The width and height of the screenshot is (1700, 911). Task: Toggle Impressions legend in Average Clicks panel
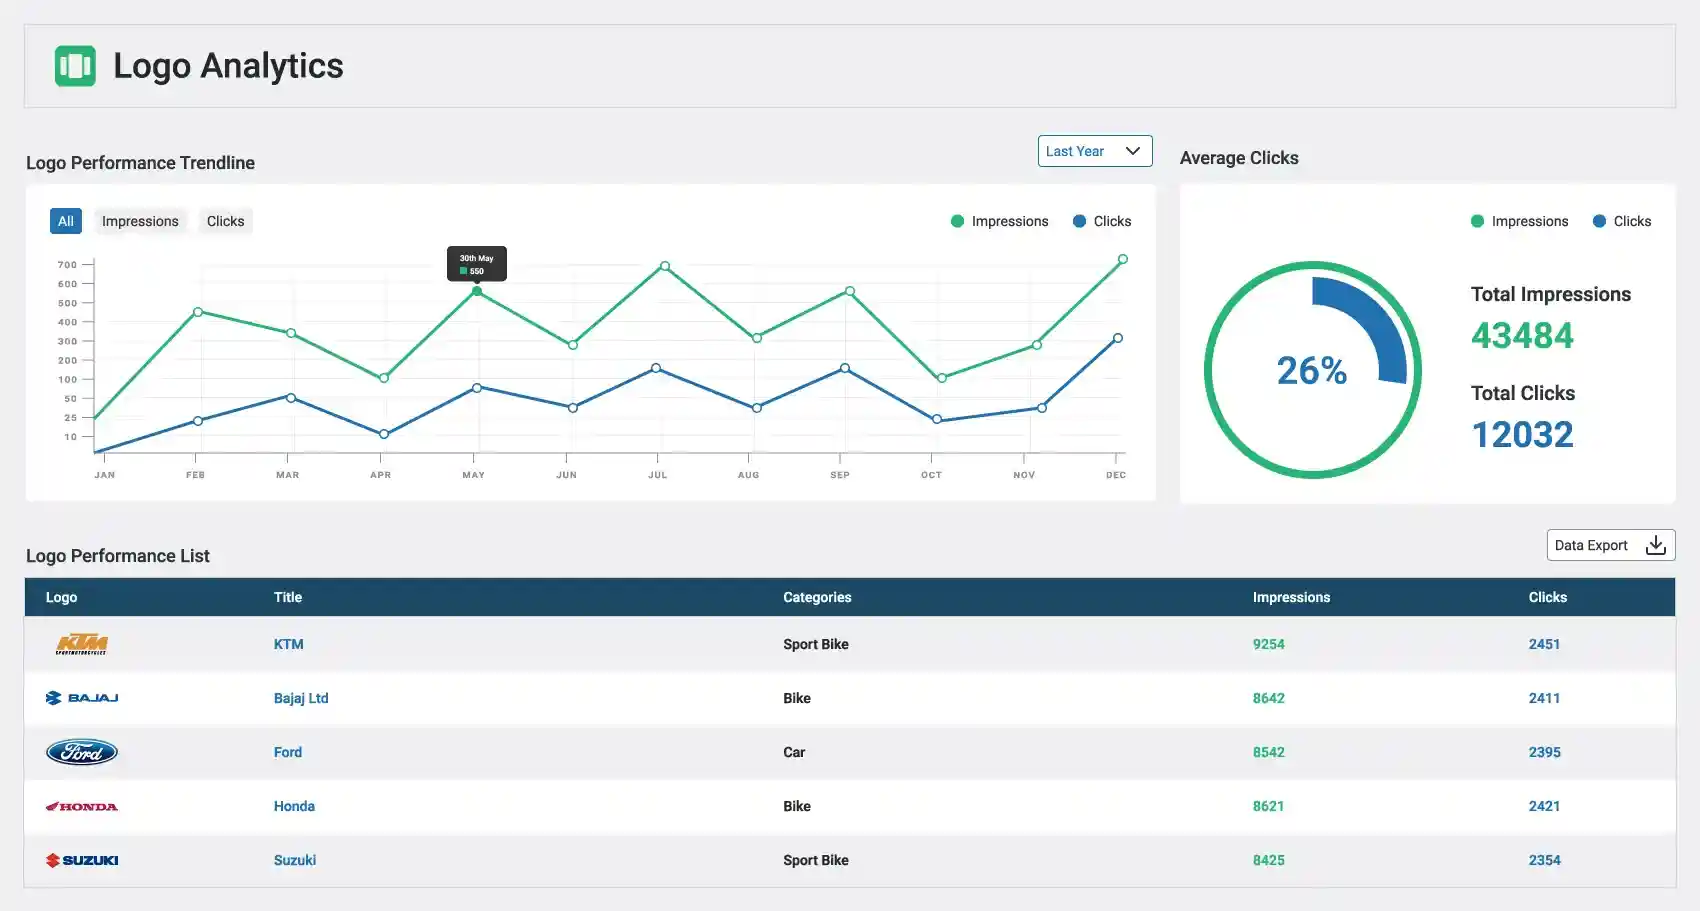click(x=1519, y=221)
